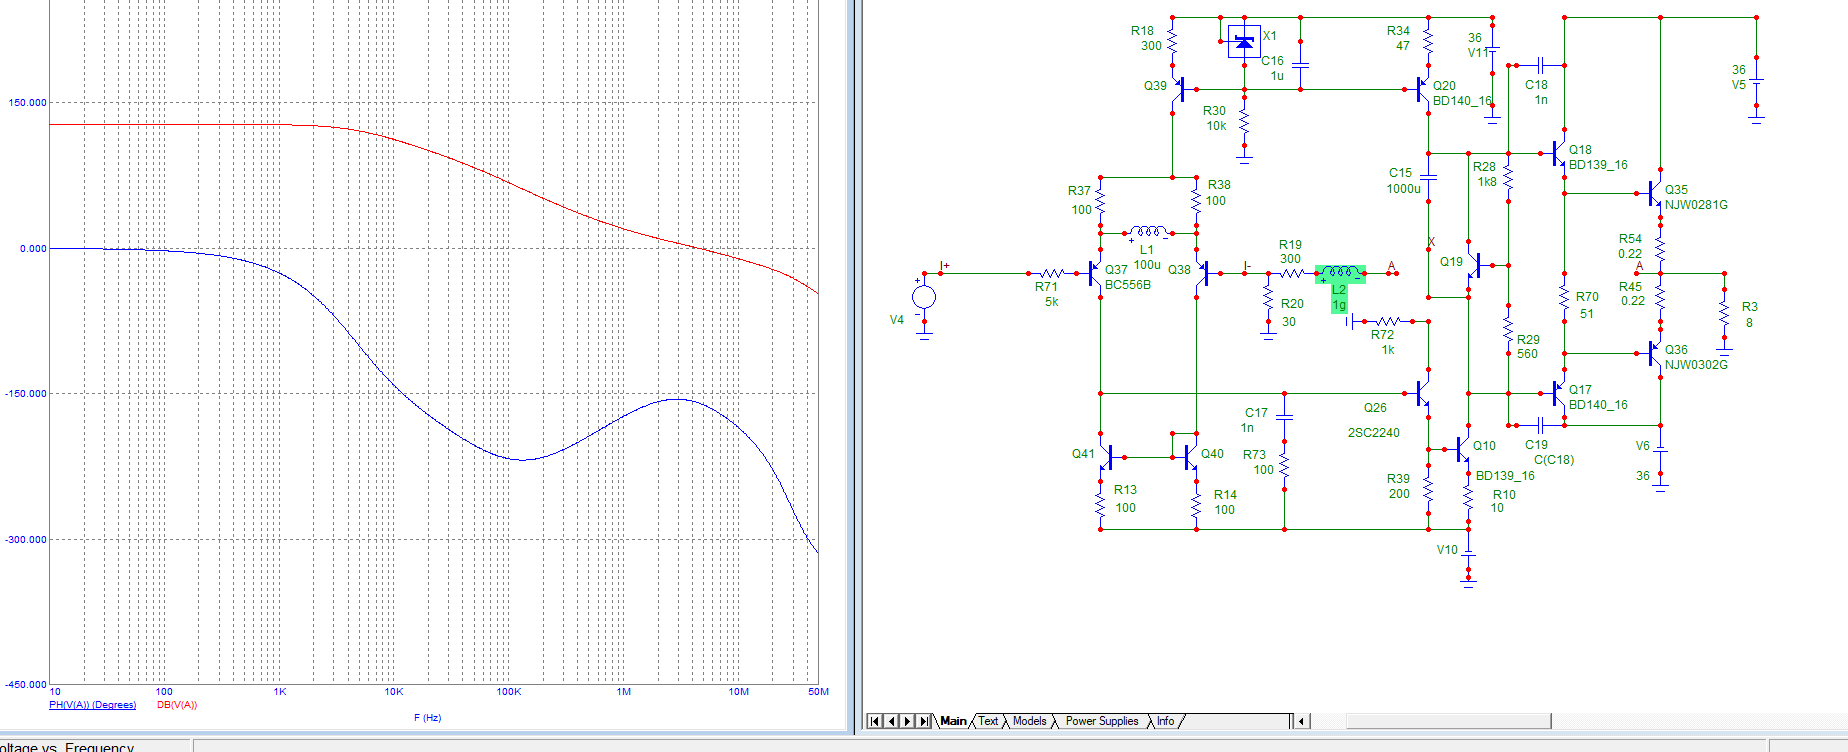This screenshot has width=1848, height=752.
Task: Click the C(C18) value label
Action: click(1554, 460)
